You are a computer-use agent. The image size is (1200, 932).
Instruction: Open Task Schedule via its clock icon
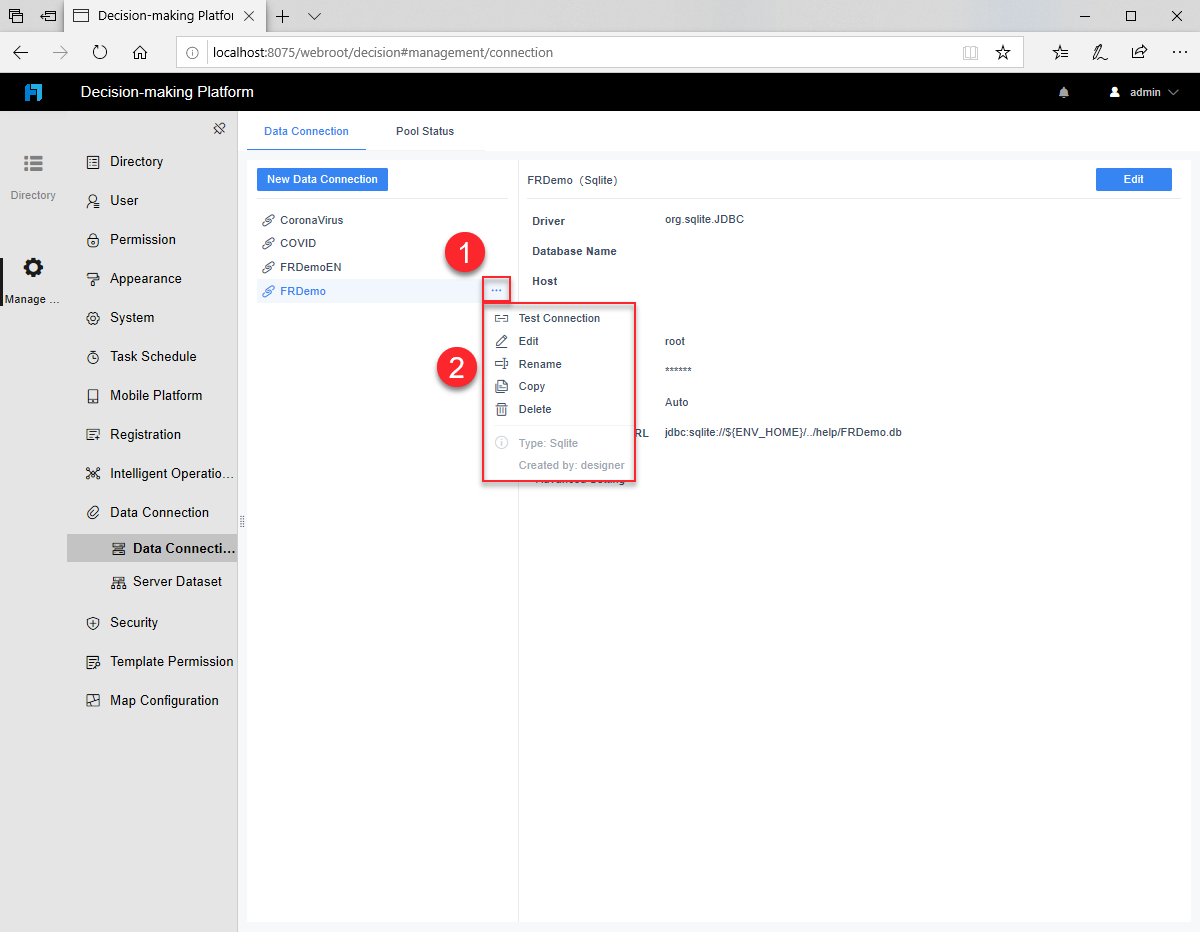92,356
